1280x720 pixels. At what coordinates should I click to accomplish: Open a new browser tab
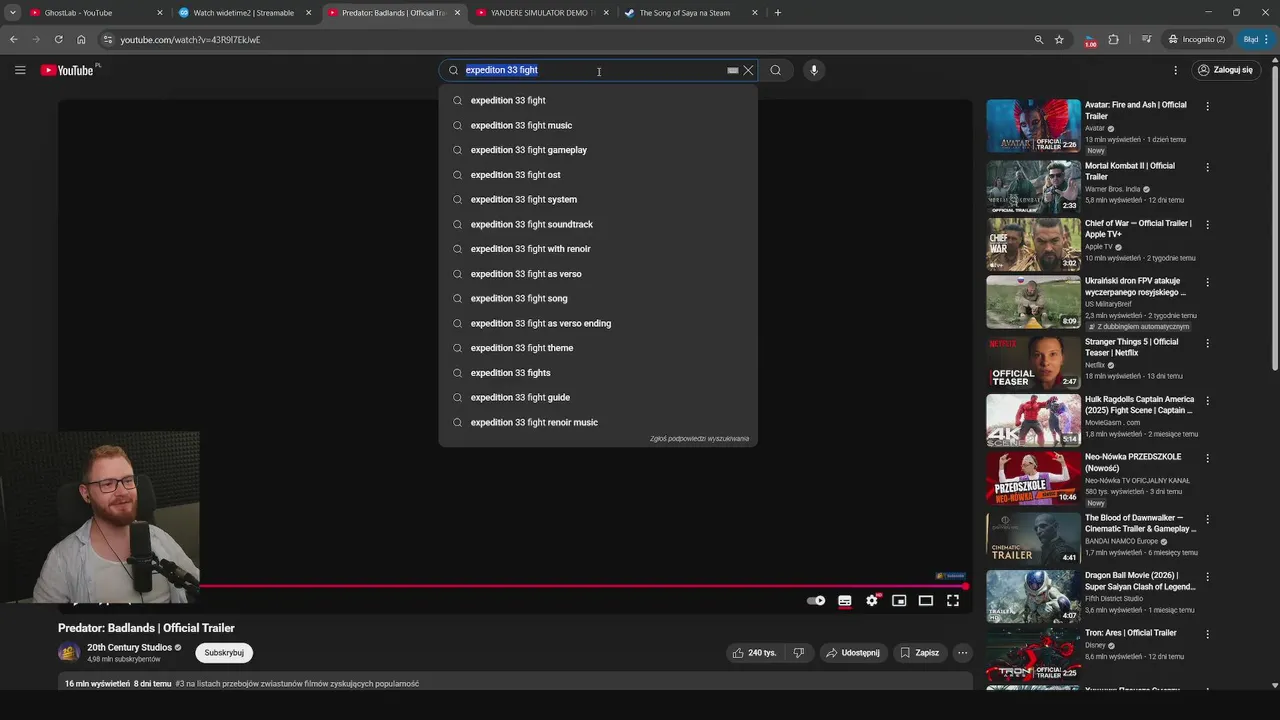(x=778, y=13)
